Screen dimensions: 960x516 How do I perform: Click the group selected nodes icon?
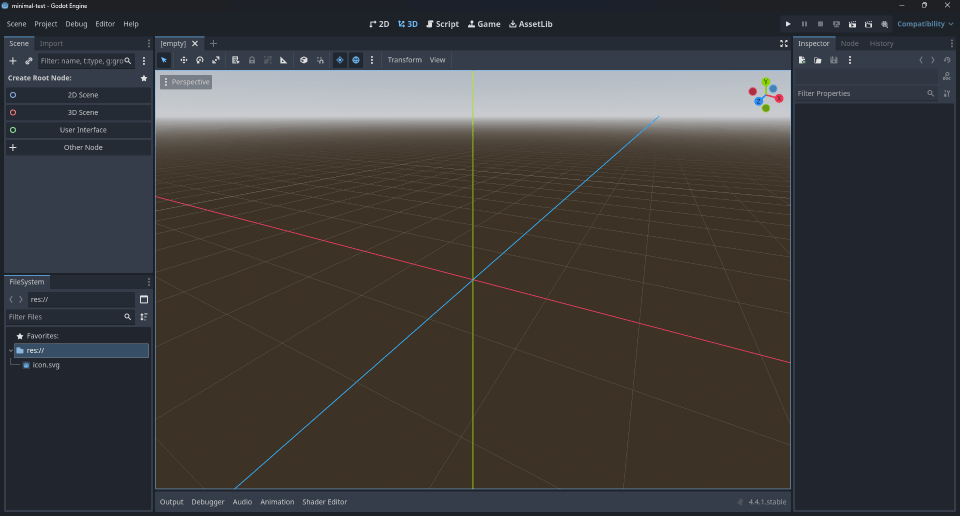click(268, 60)
